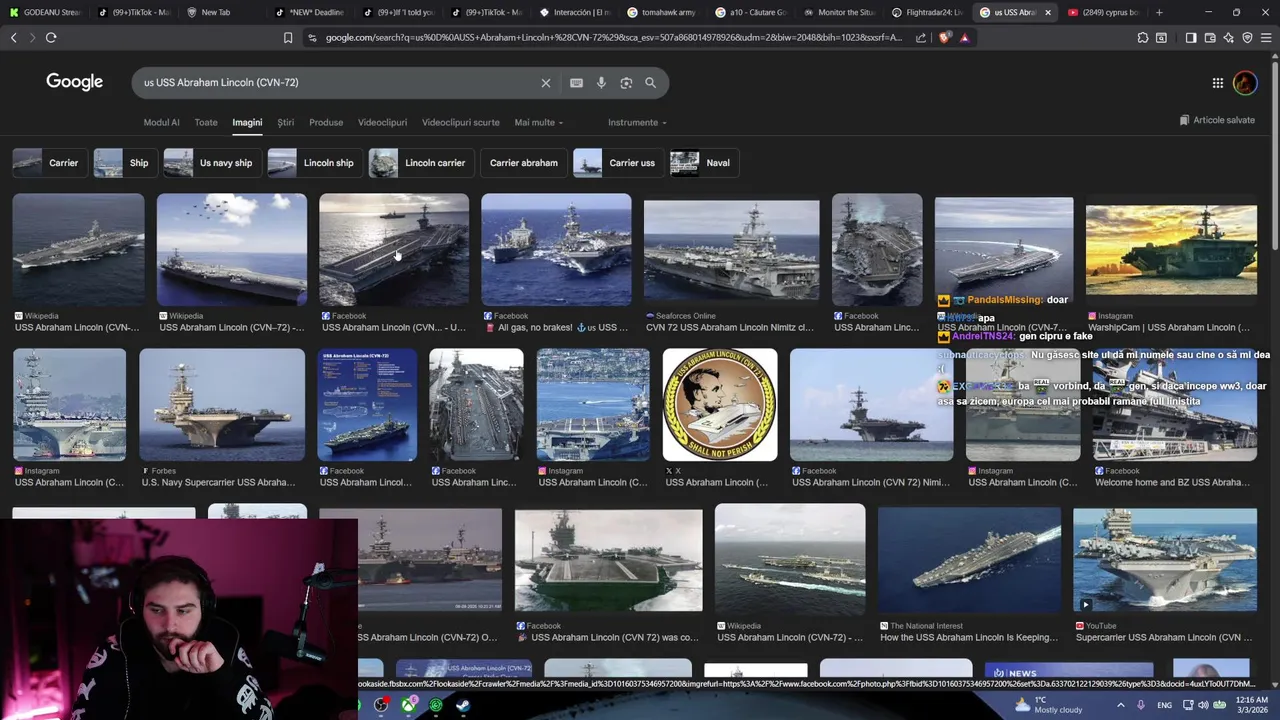Viewport: 1280px width, 720px height.
Task: Open the Leo AI sparkle icon
Action: [x=1228, y=38]
